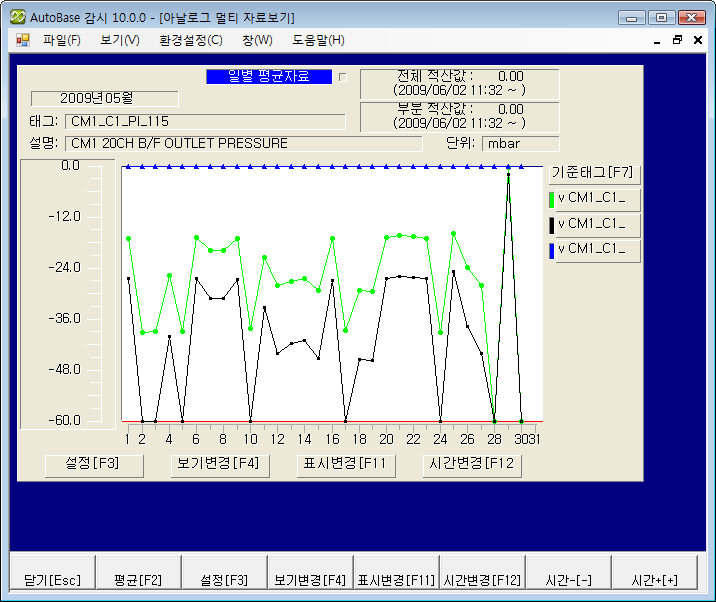
Task: Open the 환경설정(C) menu
Action: [191, 40]
